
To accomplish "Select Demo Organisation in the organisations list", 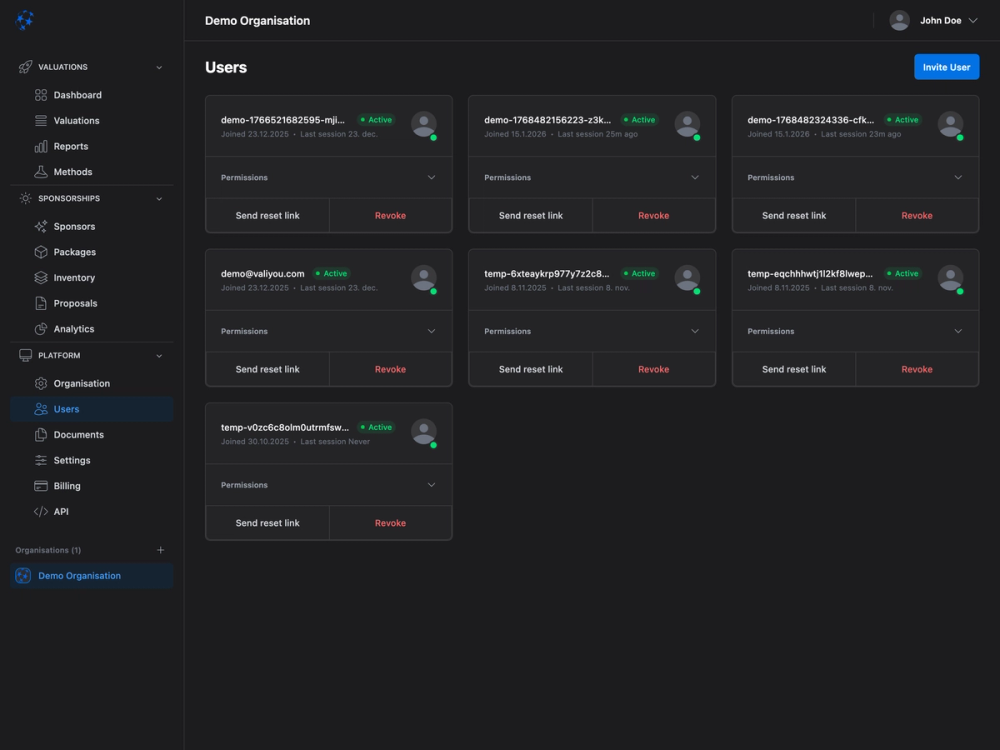I will click(x=79, y=575).
